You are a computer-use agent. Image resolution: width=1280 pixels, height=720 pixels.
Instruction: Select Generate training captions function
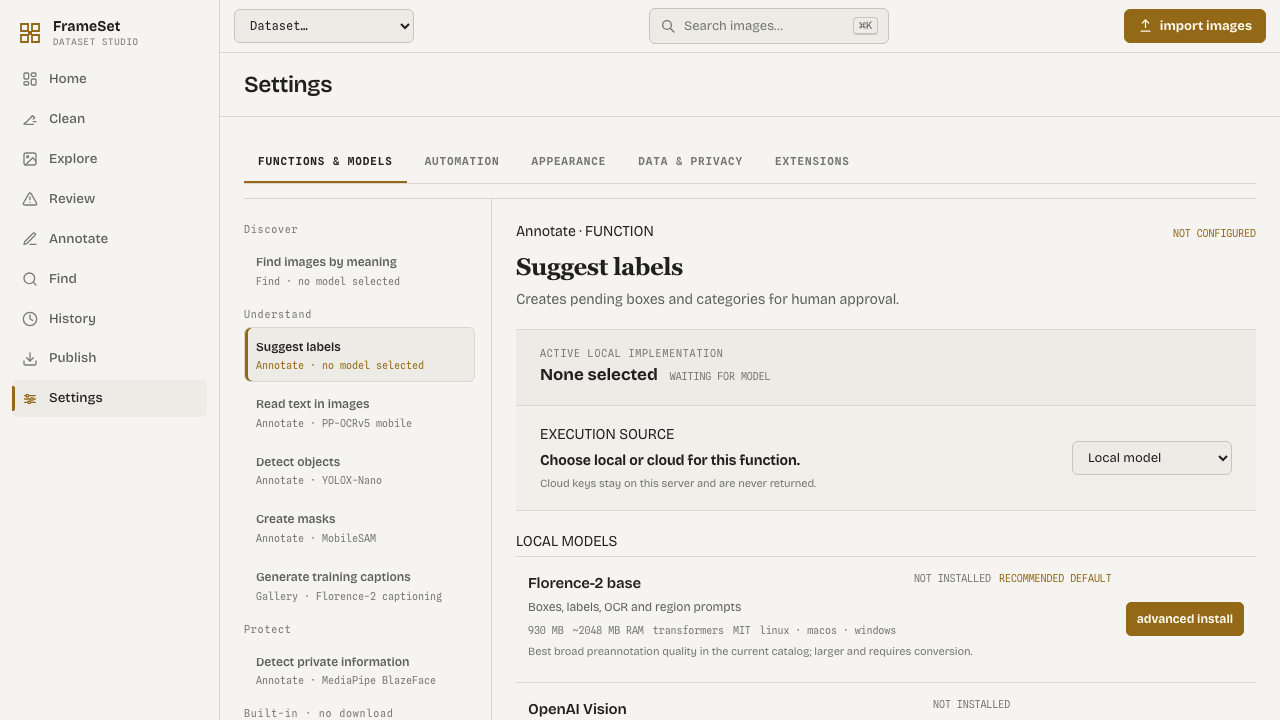[360, 586]
